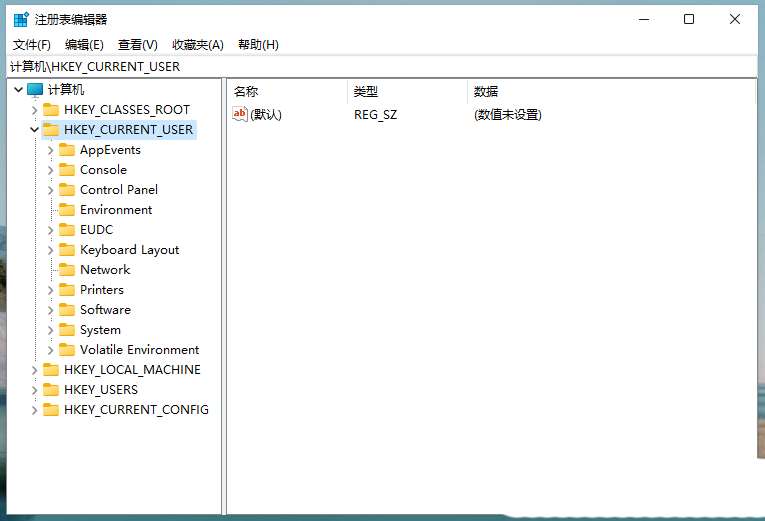Click the REG_SZ type cell
Viewport: 765px width, 521px height.
pyautogui.click(x=376, y=115)
